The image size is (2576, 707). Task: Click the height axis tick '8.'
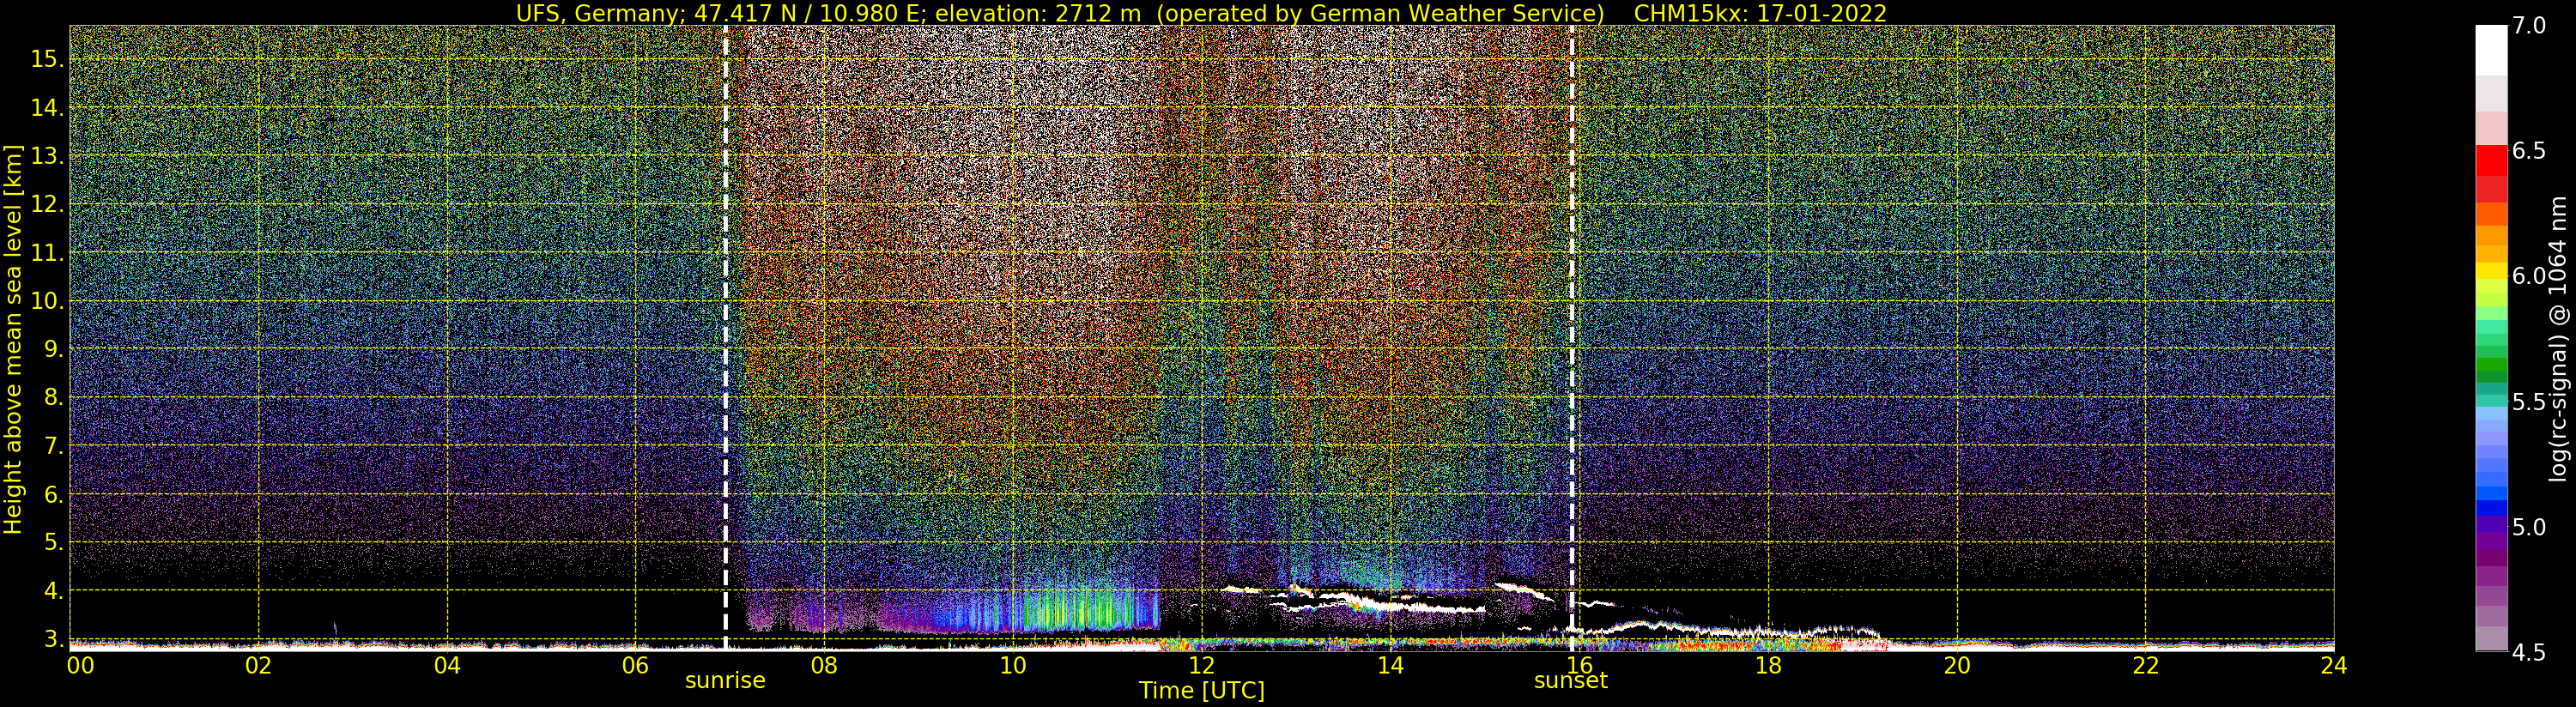pos(54,398)
